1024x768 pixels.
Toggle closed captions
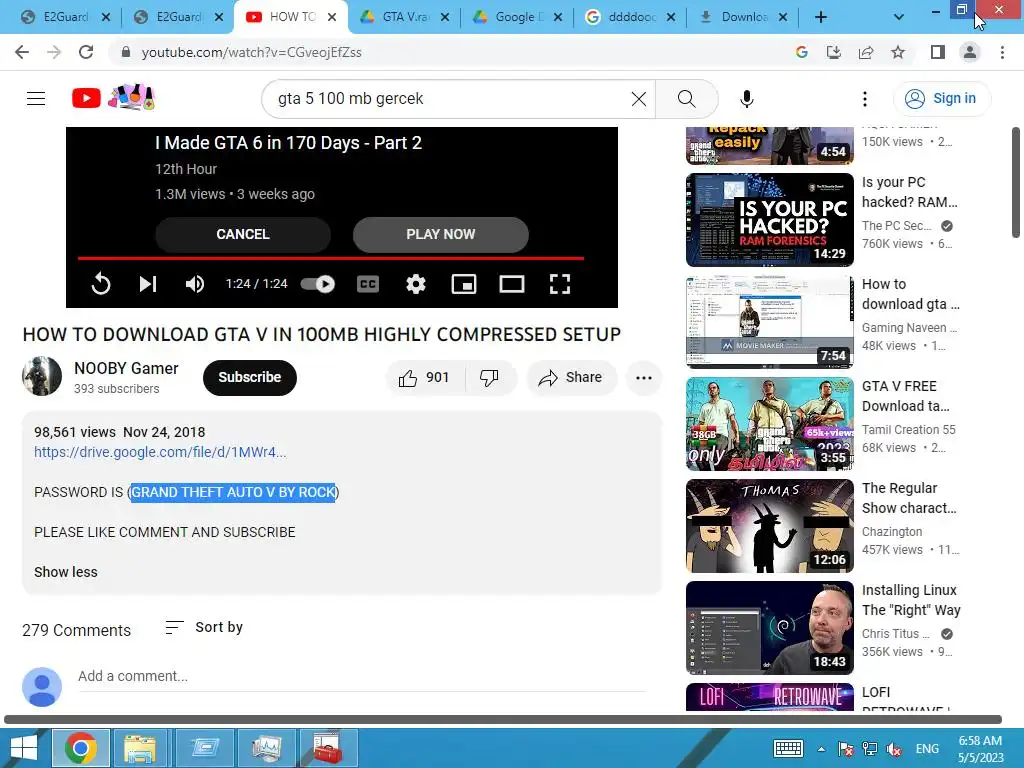[368, 284]
